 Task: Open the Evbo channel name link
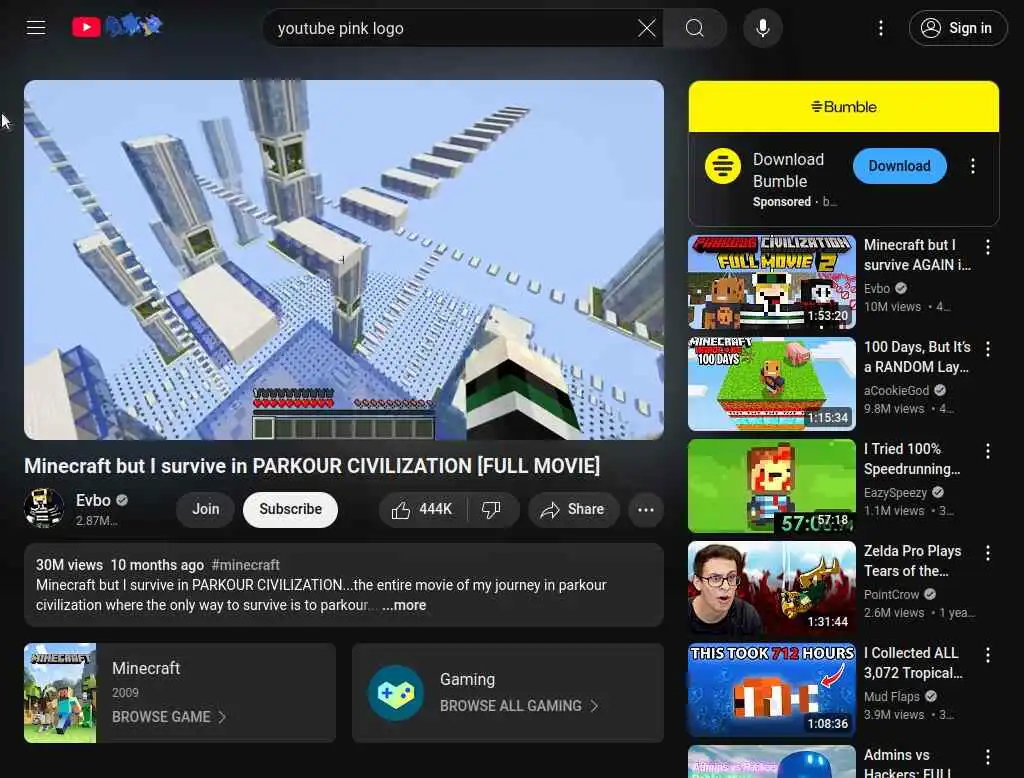93,500
